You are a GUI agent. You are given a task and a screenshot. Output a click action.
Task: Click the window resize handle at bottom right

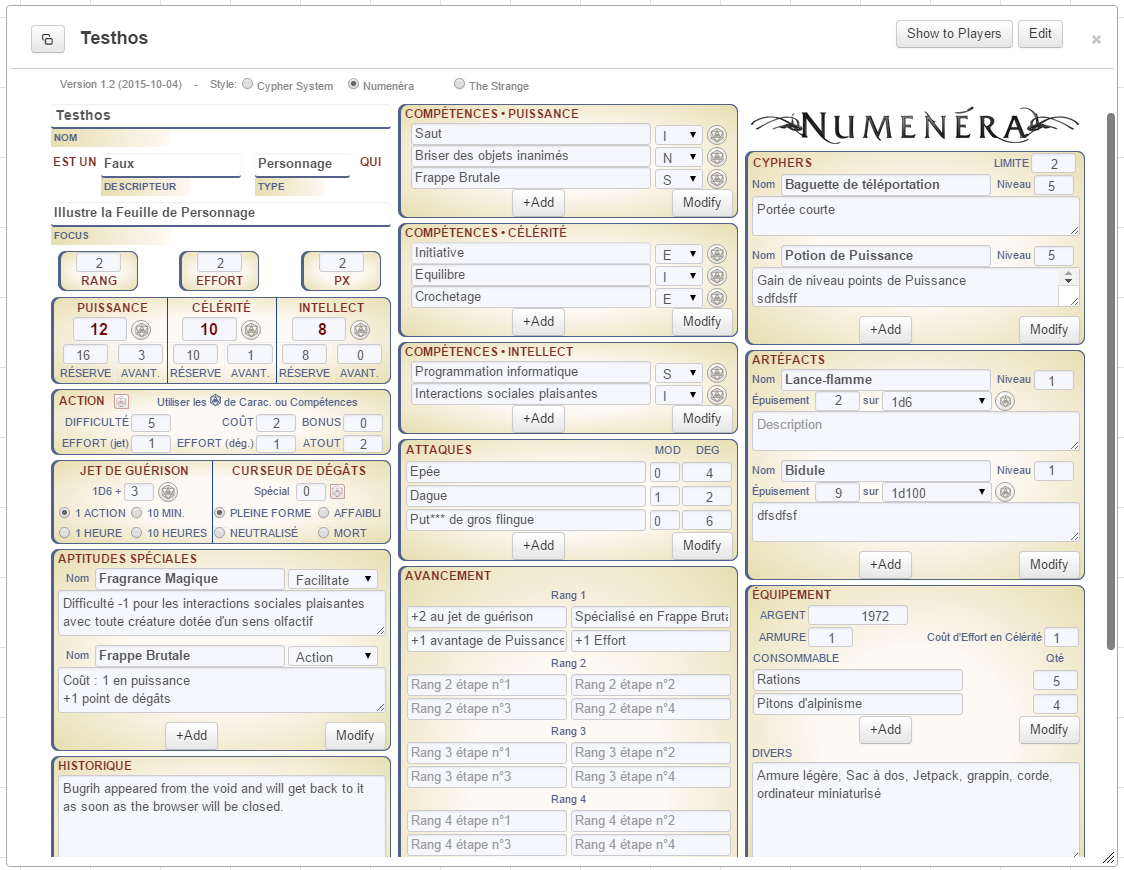click(x=1108, y=857)
